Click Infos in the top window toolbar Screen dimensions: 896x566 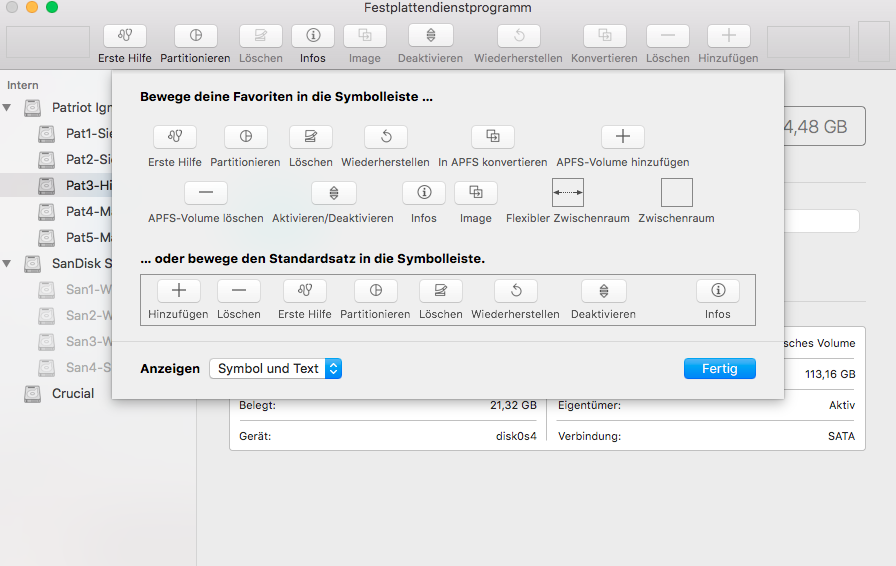(312, 36)
